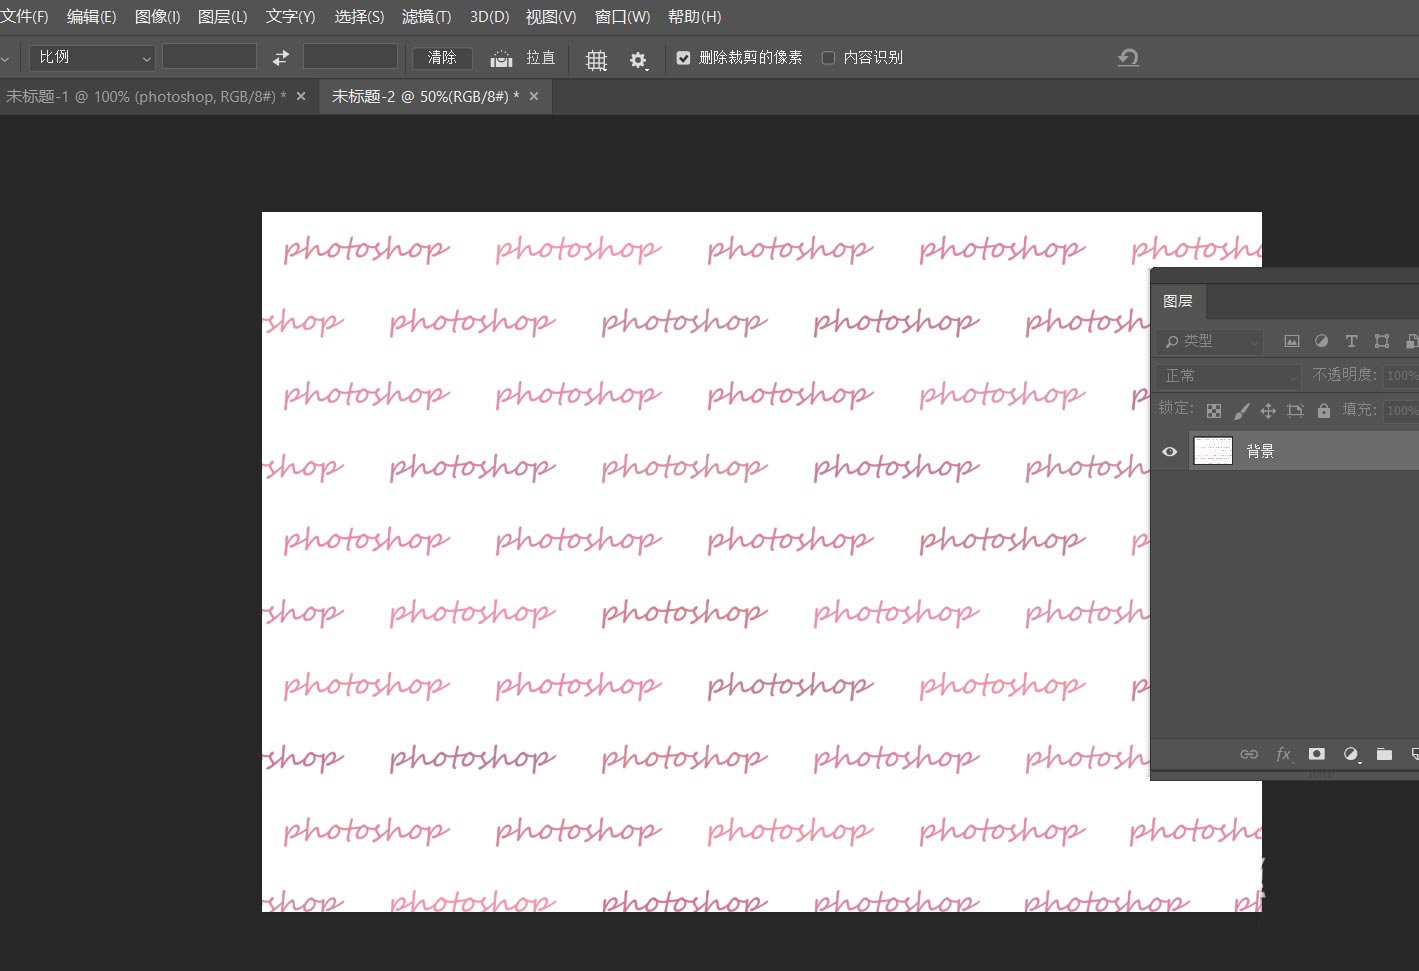
Task: Enable the 内容识别 checkbox
Action: click(828, 58)
